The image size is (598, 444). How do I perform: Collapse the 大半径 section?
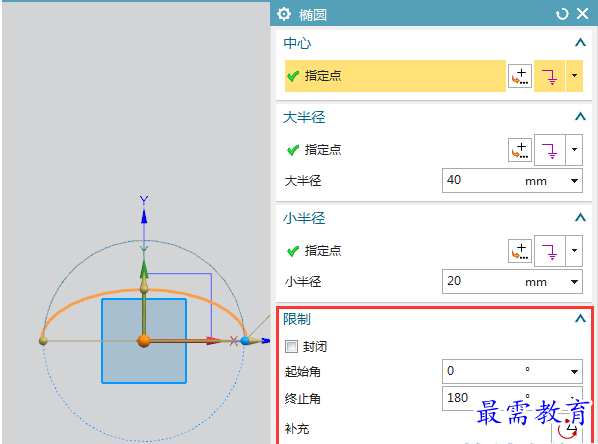(x=580, y=116)
